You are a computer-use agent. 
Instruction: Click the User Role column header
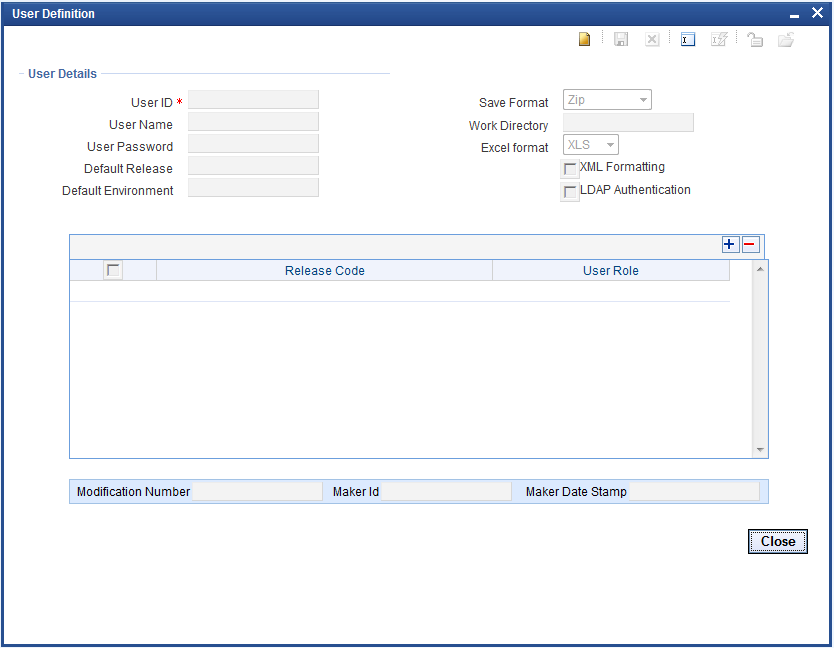[x=611, y=270]
